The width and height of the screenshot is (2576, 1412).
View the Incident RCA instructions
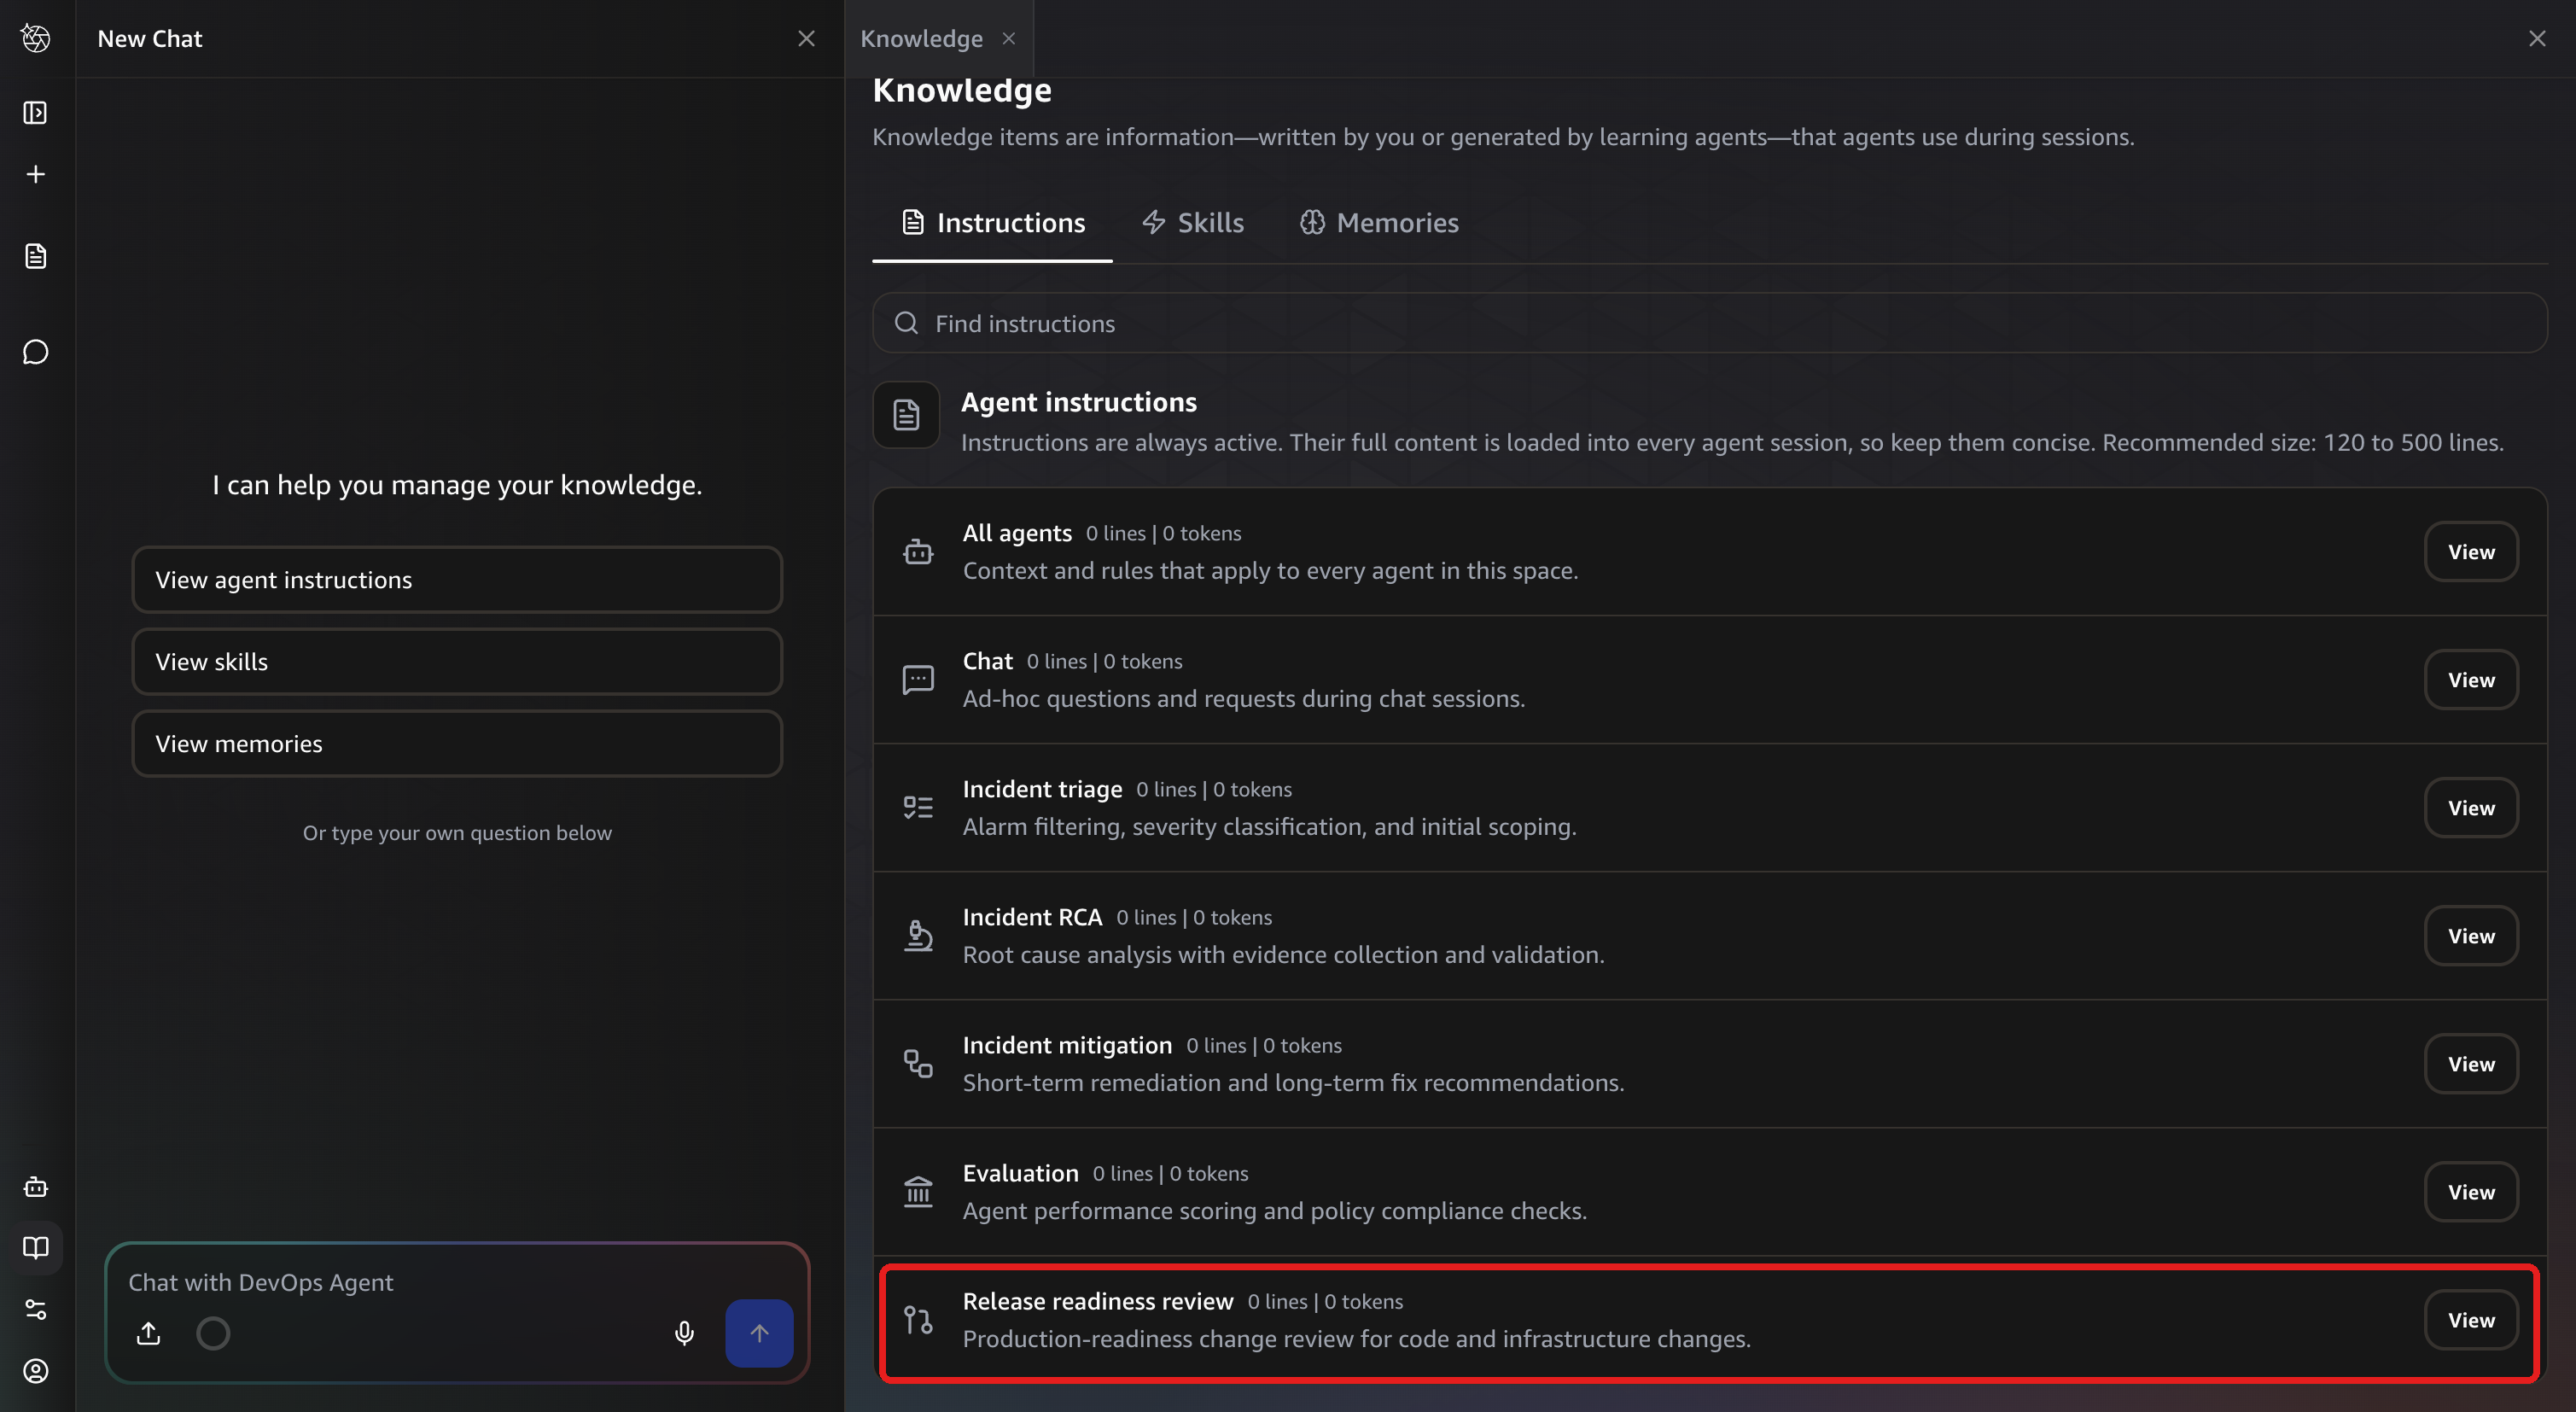click(2471, 935)
